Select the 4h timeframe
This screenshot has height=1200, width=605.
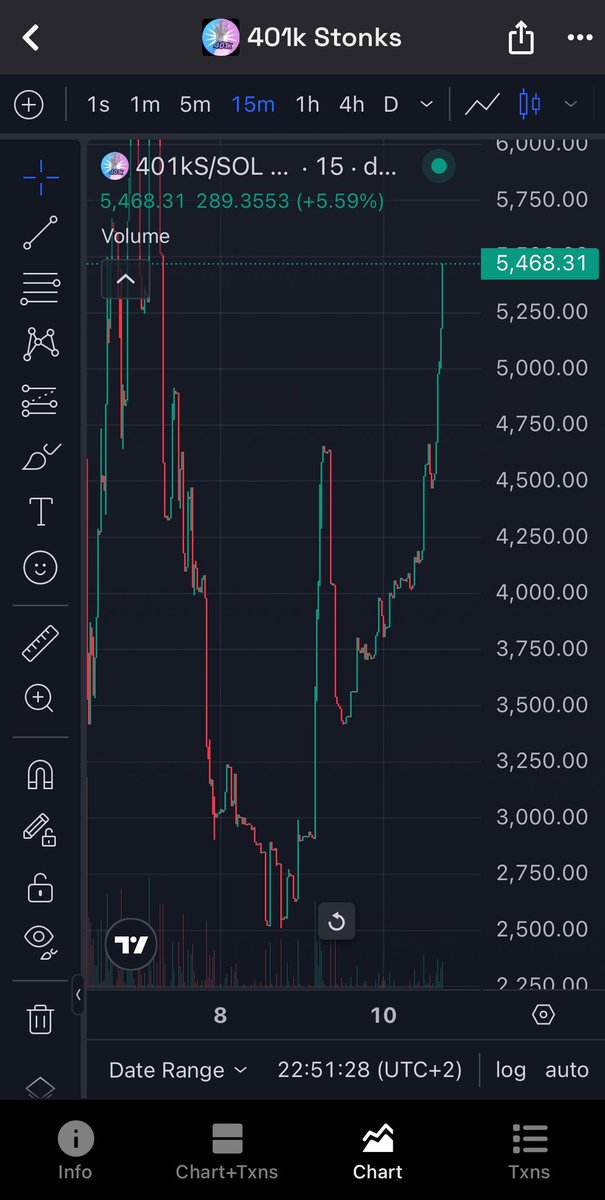coord(351,104)
